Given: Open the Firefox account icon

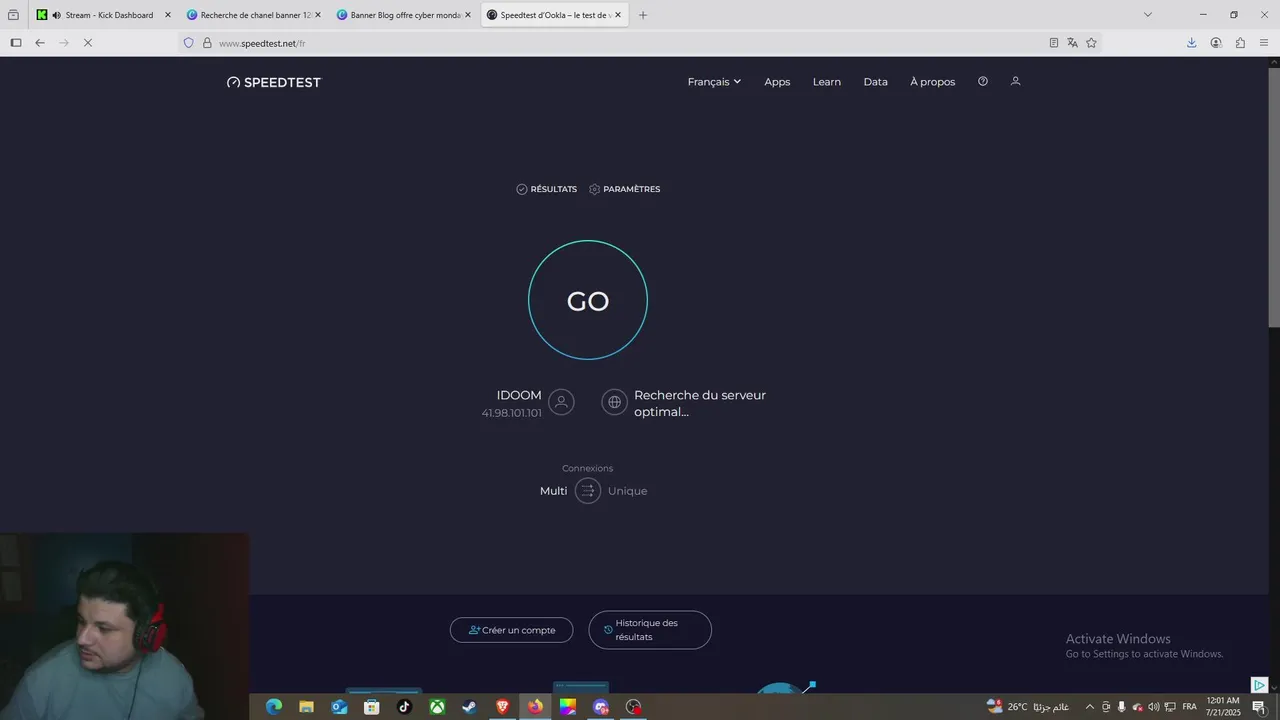Looking at the screenshot, I should click(1216, 43).
